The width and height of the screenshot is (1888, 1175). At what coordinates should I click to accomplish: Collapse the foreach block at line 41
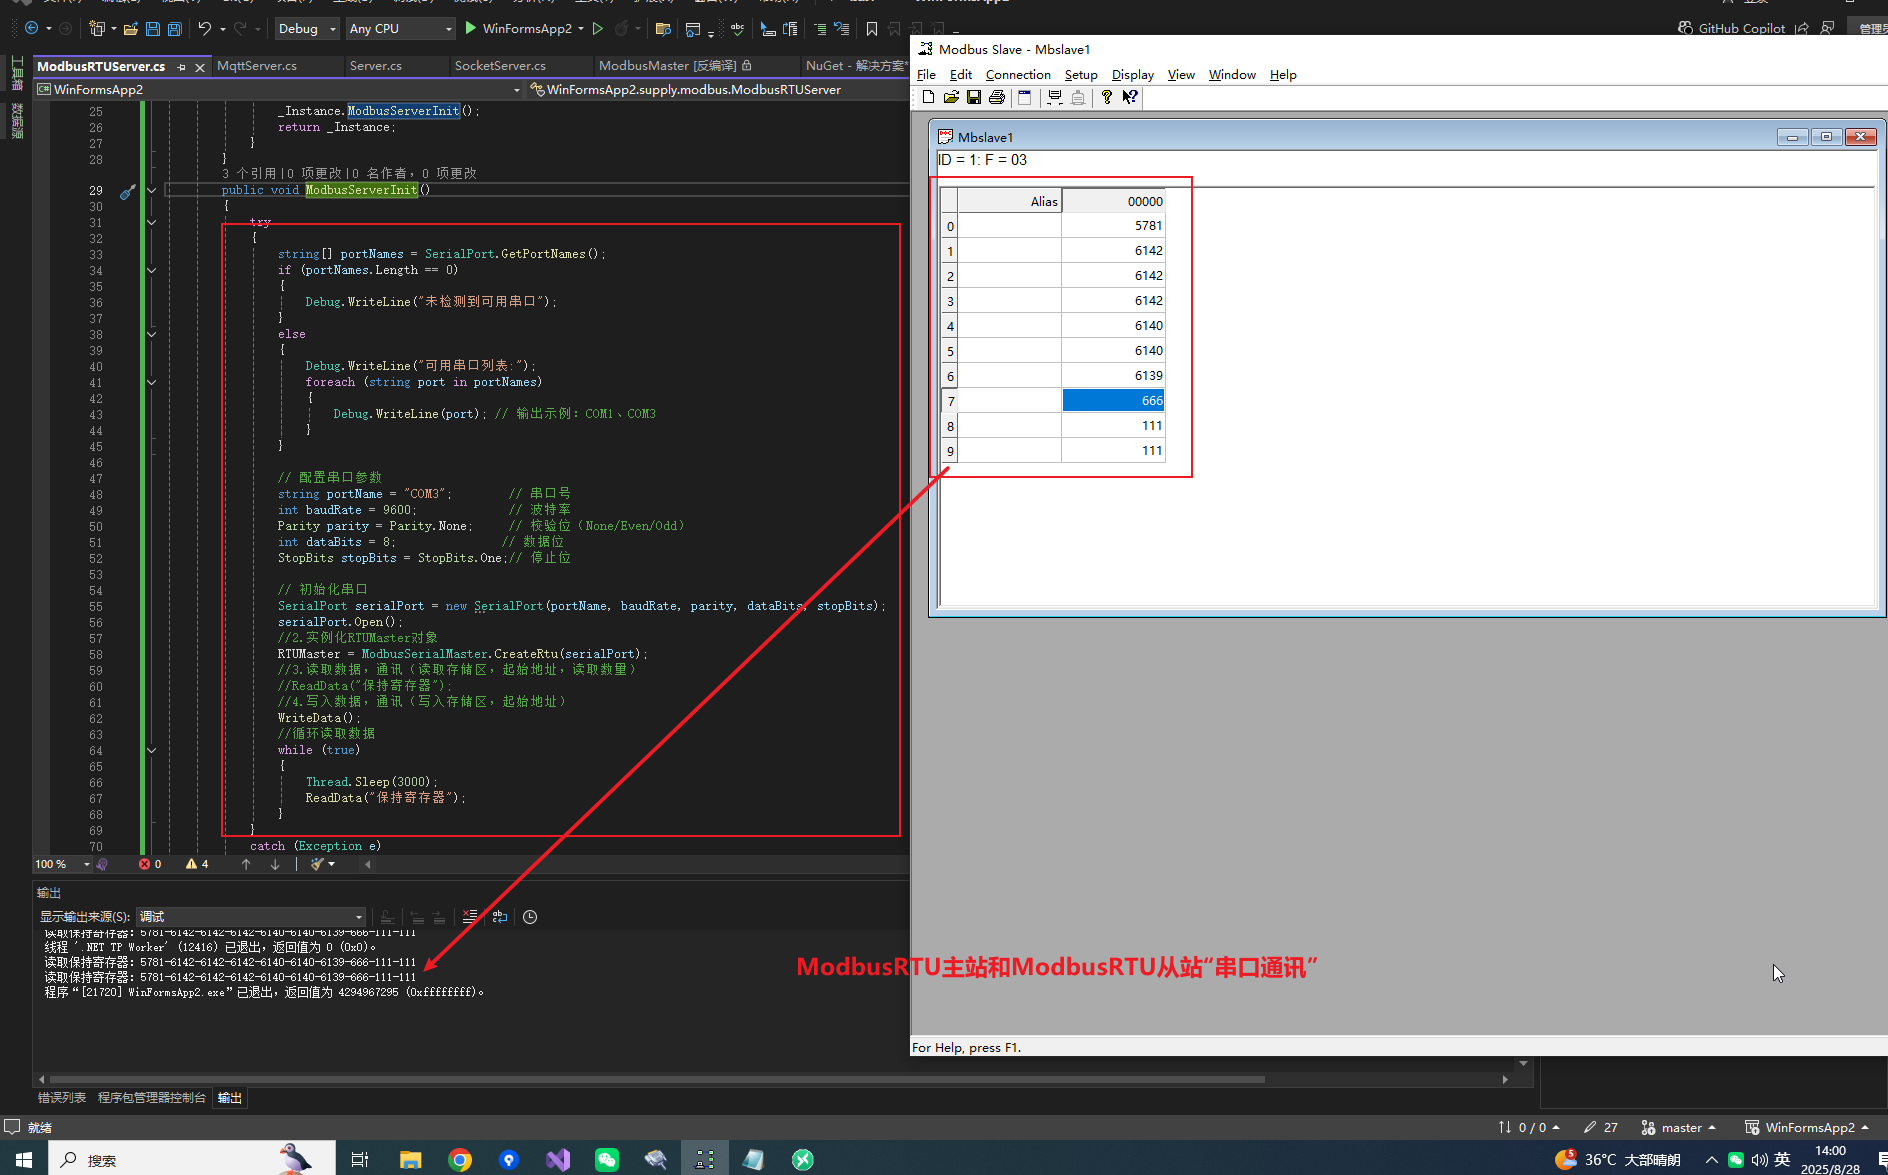[152, 382]
